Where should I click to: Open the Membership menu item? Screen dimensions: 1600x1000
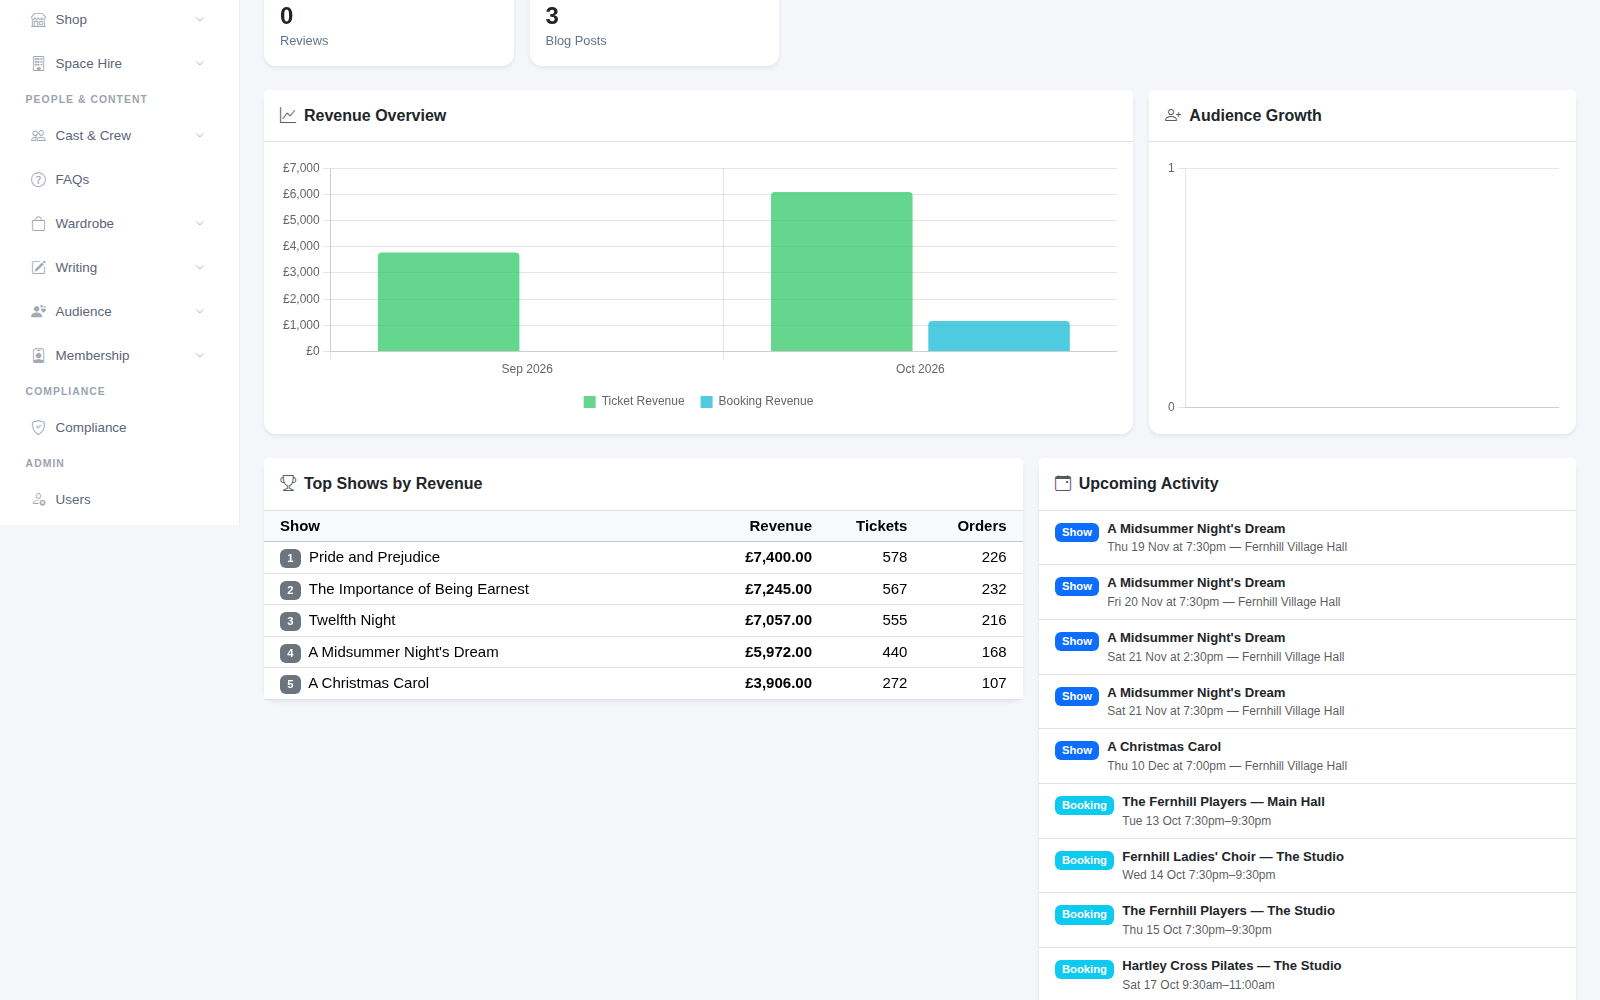pyautogui.click(x=119, y=356)
